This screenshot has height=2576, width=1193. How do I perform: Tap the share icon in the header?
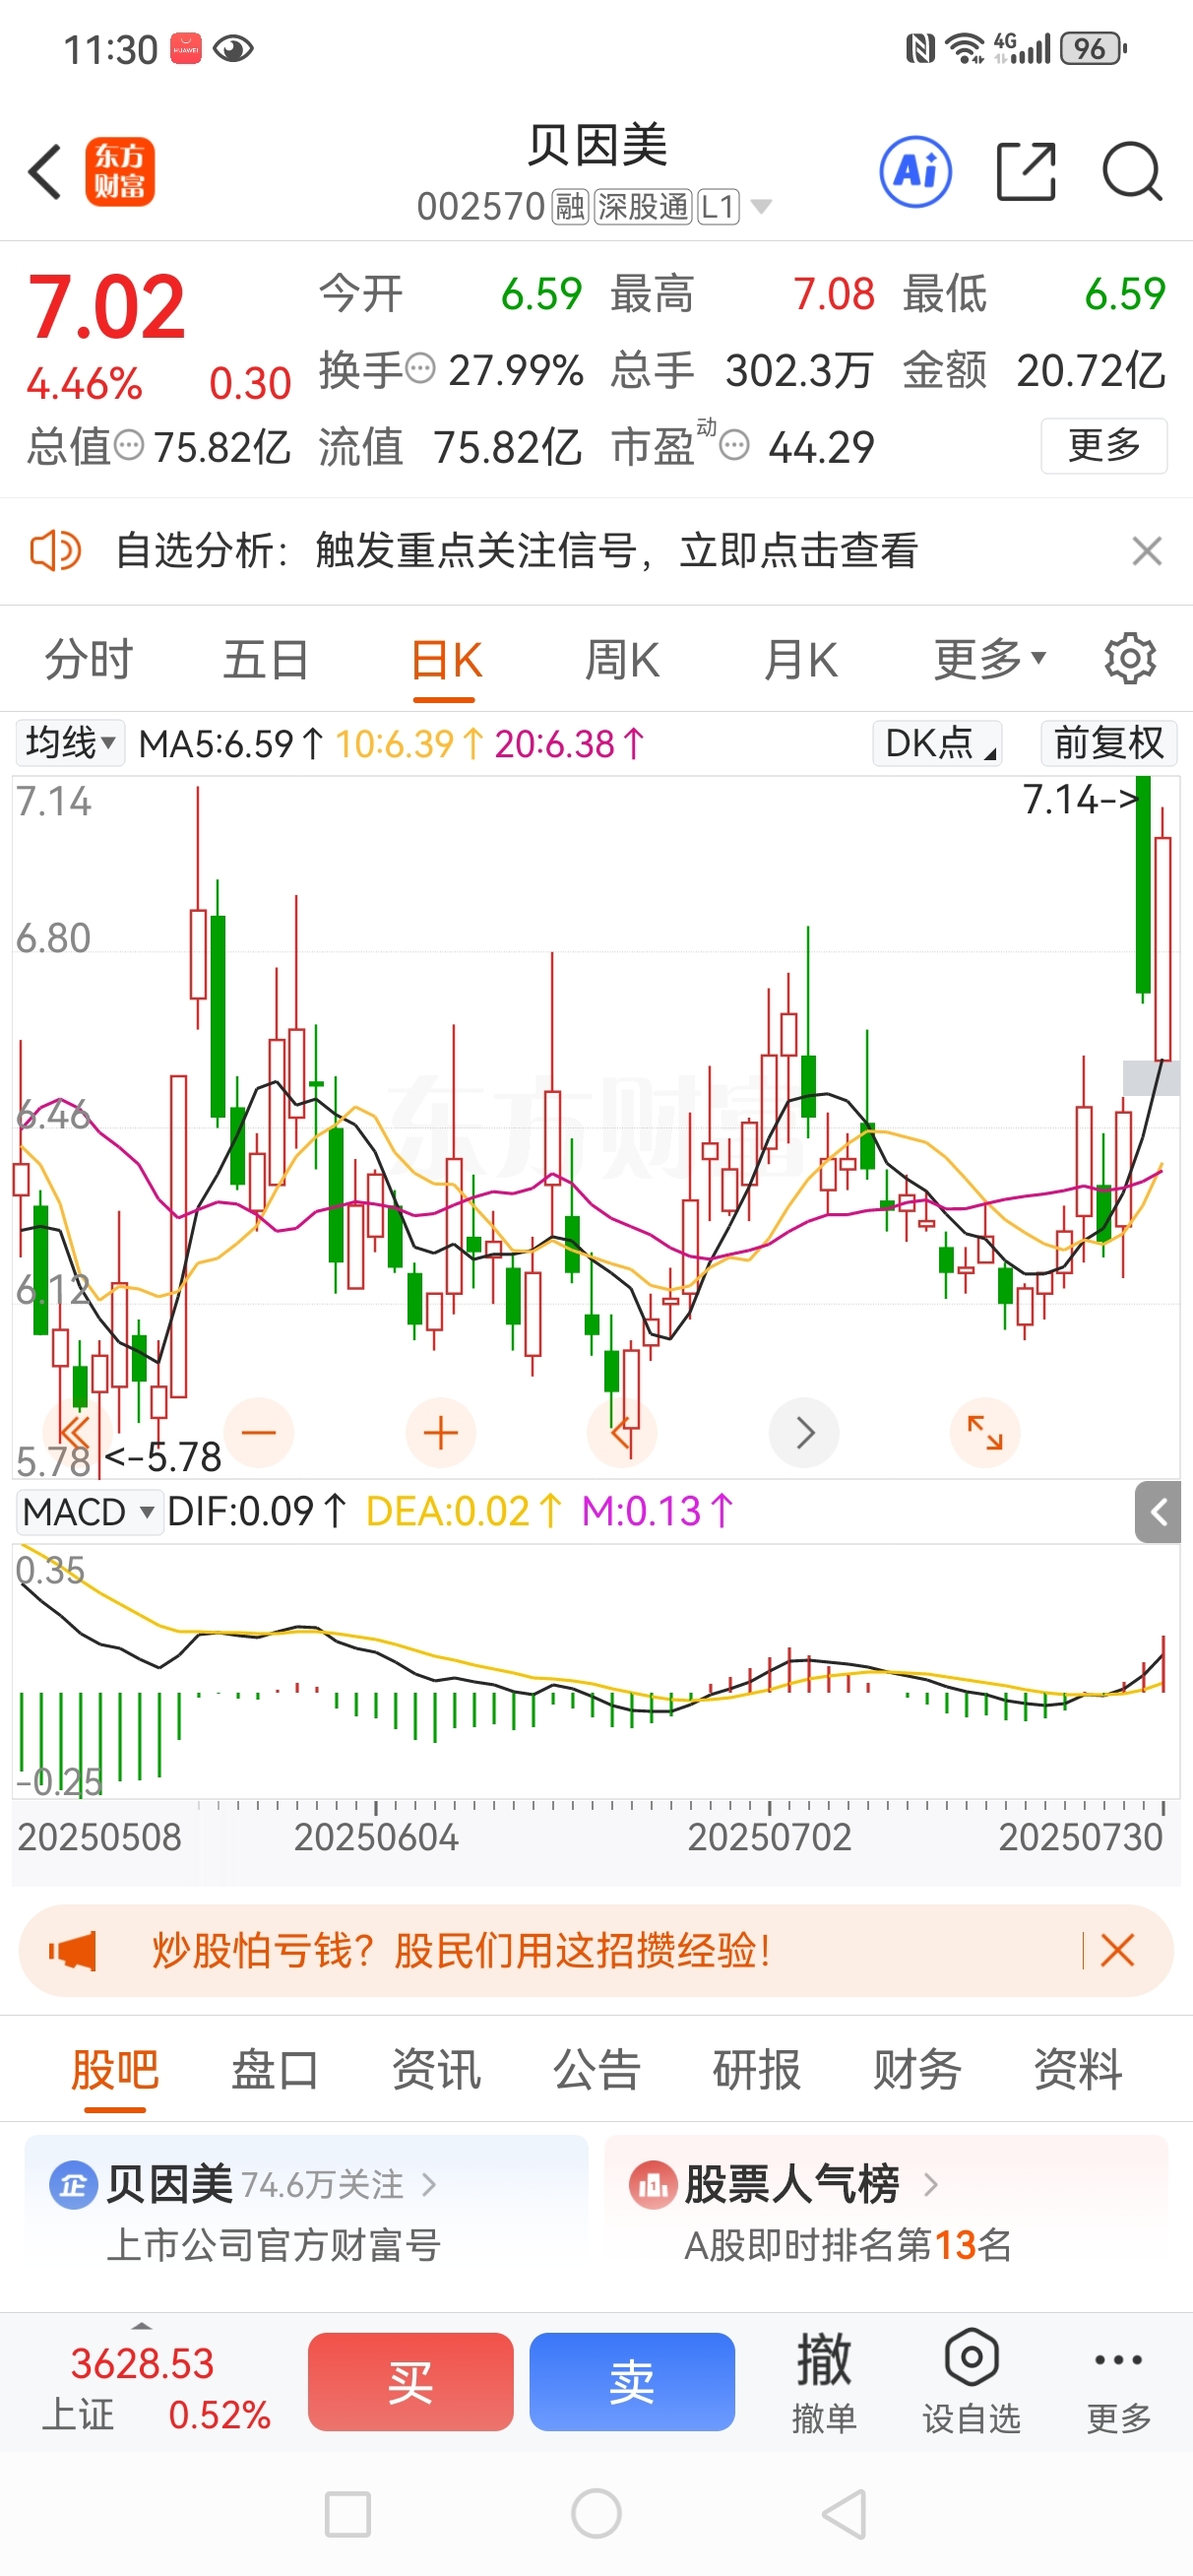coord(1026,171)
